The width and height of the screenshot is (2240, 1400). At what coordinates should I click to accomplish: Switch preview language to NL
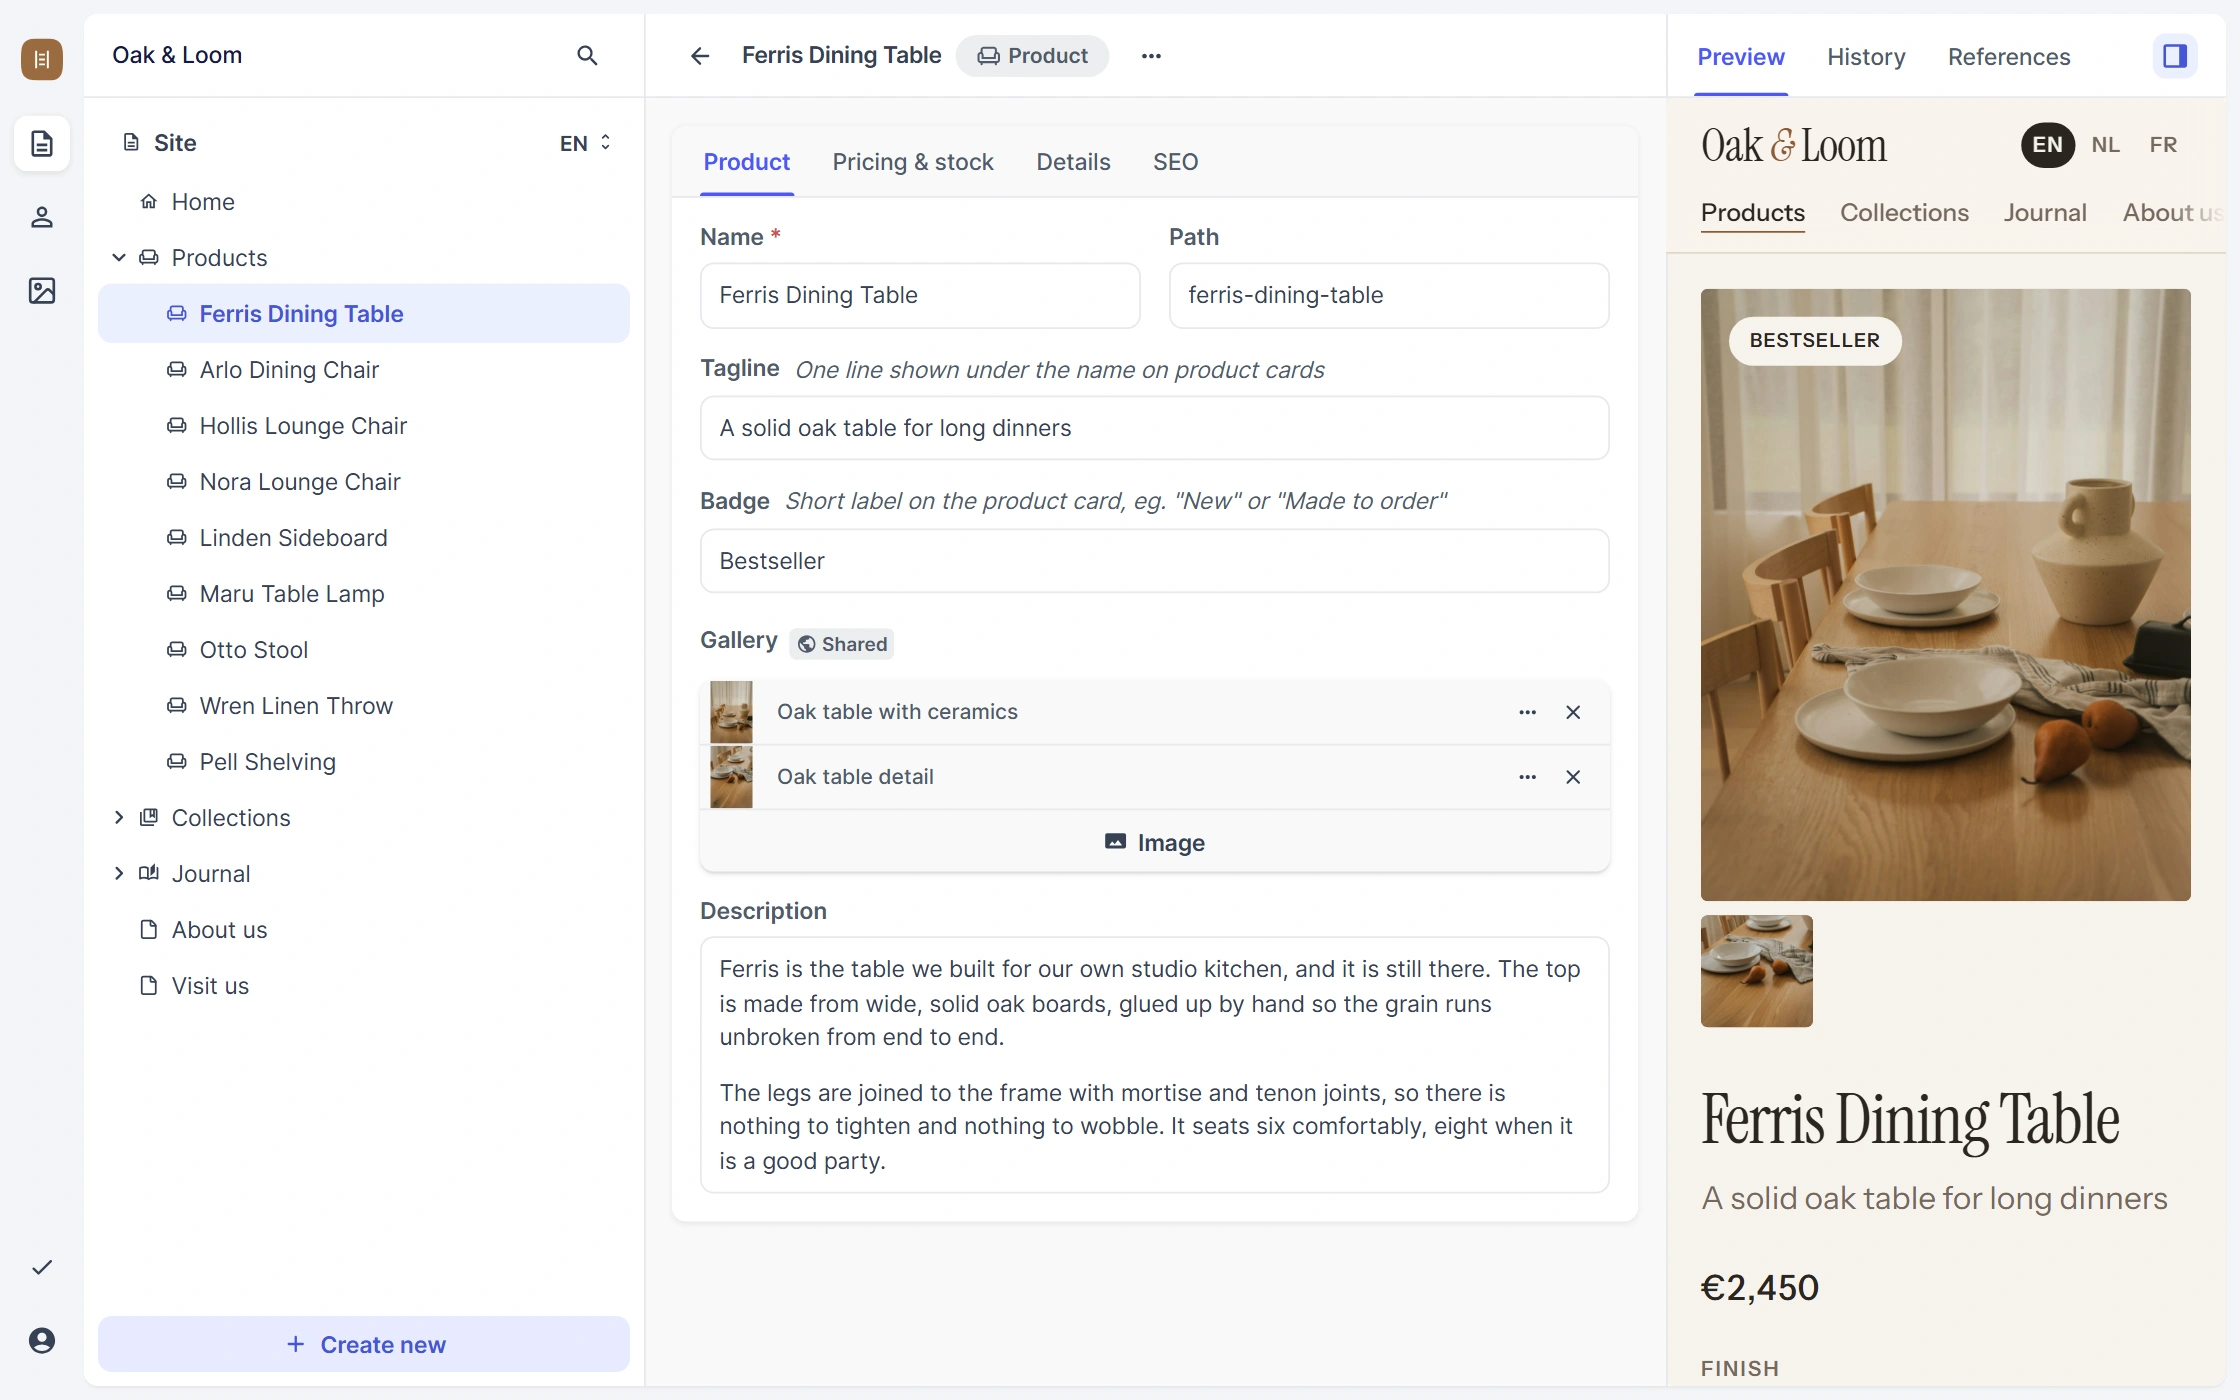click(2105, 145)
